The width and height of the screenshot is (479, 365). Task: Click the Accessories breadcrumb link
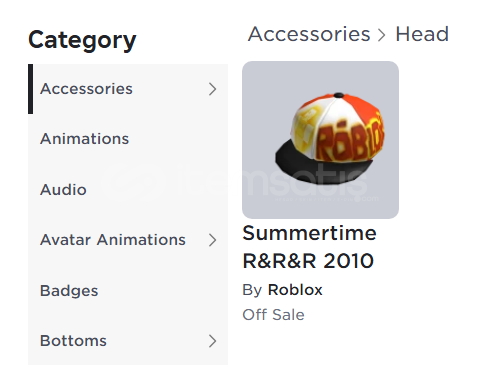(309, 34)
